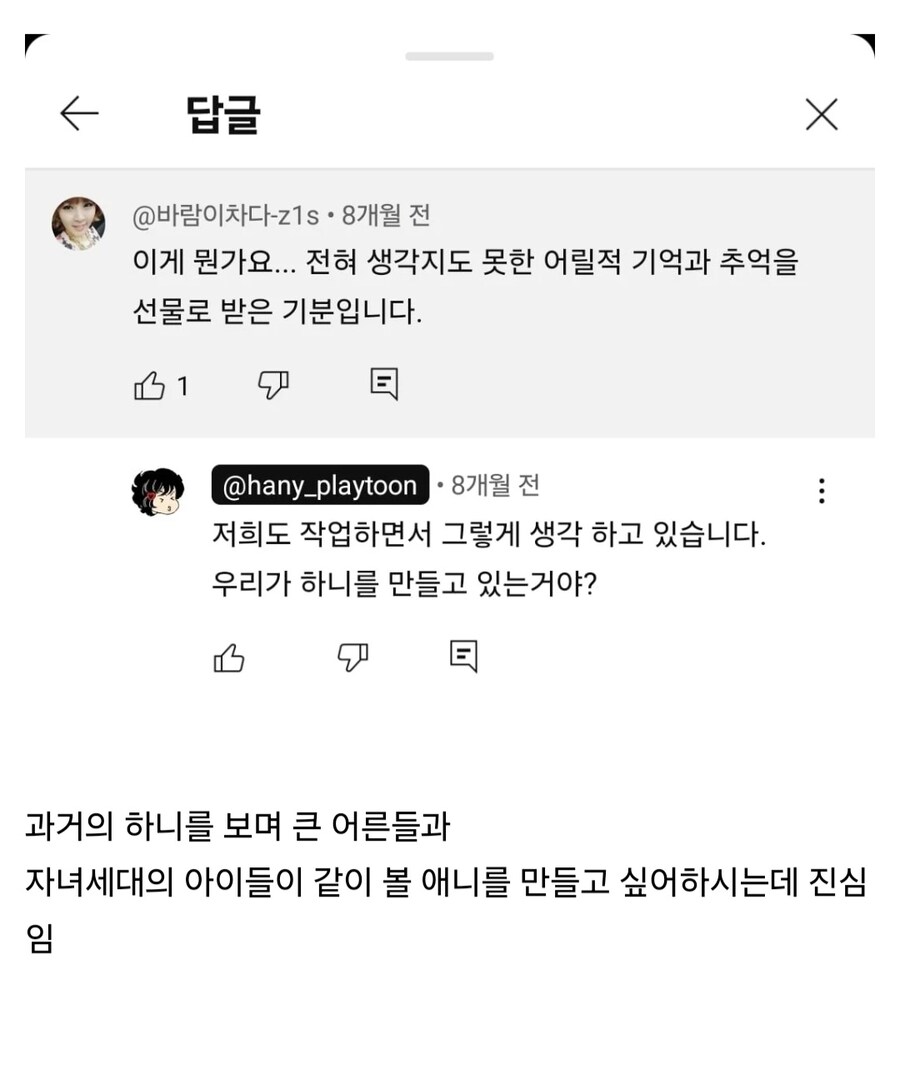Dislike the reply from @hany_playtoon
The height and width of the screenshot is (1079, 900).
(352, 656)
